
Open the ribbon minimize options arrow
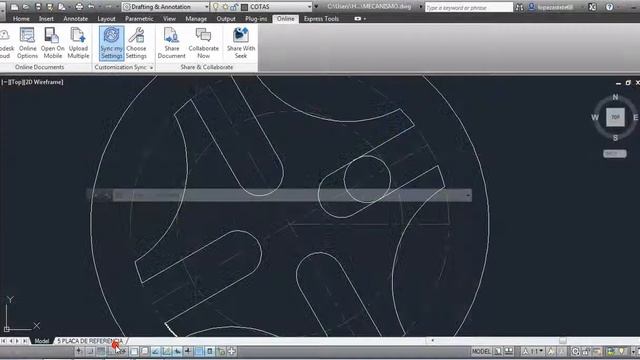pos(364,19)
